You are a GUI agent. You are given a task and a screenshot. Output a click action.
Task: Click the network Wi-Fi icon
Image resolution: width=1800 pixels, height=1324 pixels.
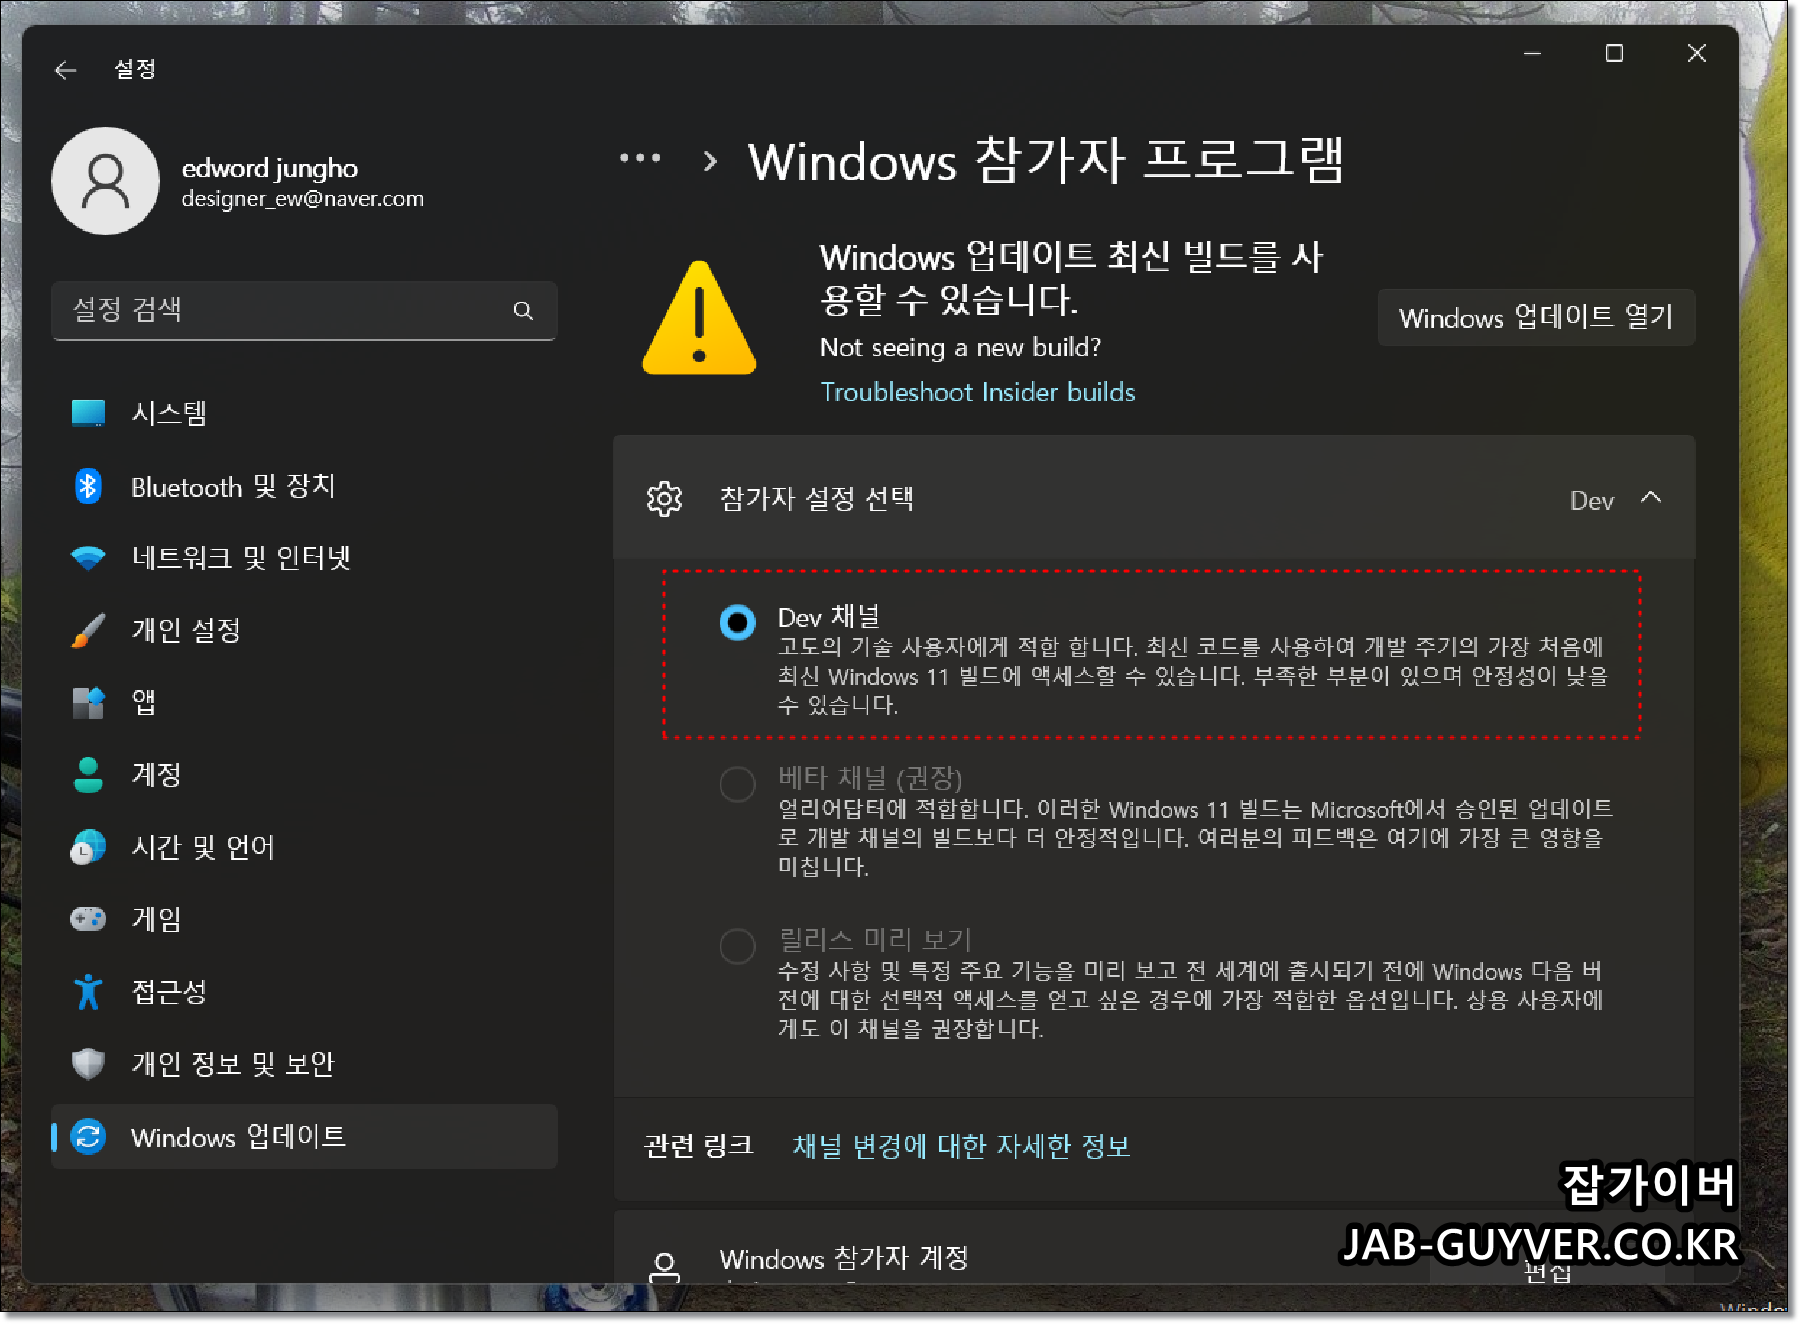point(88,558)
